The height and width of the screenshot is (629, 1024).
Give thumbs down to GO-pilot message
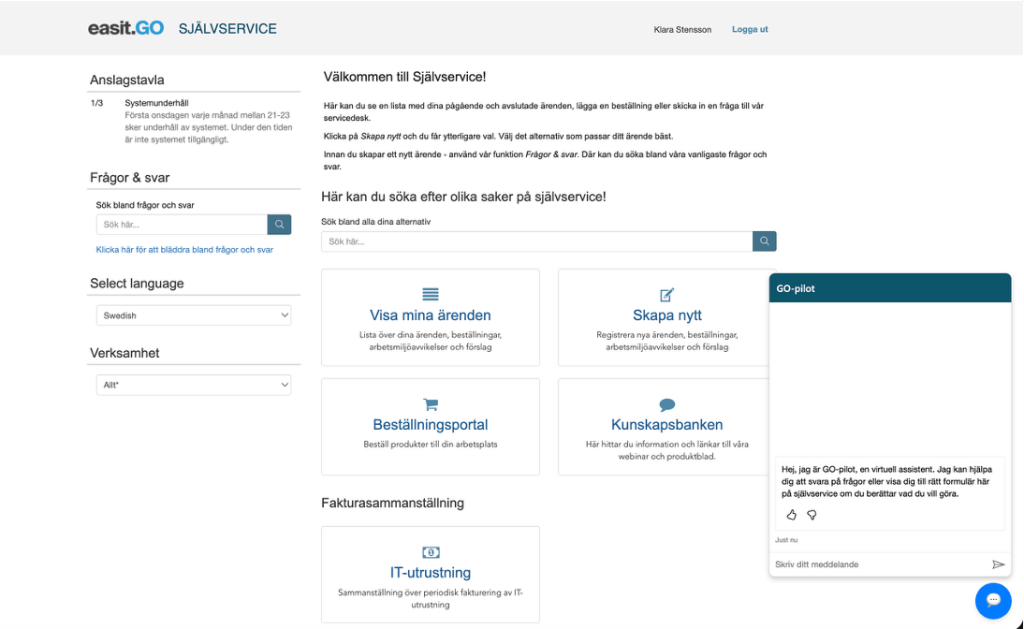812,515
